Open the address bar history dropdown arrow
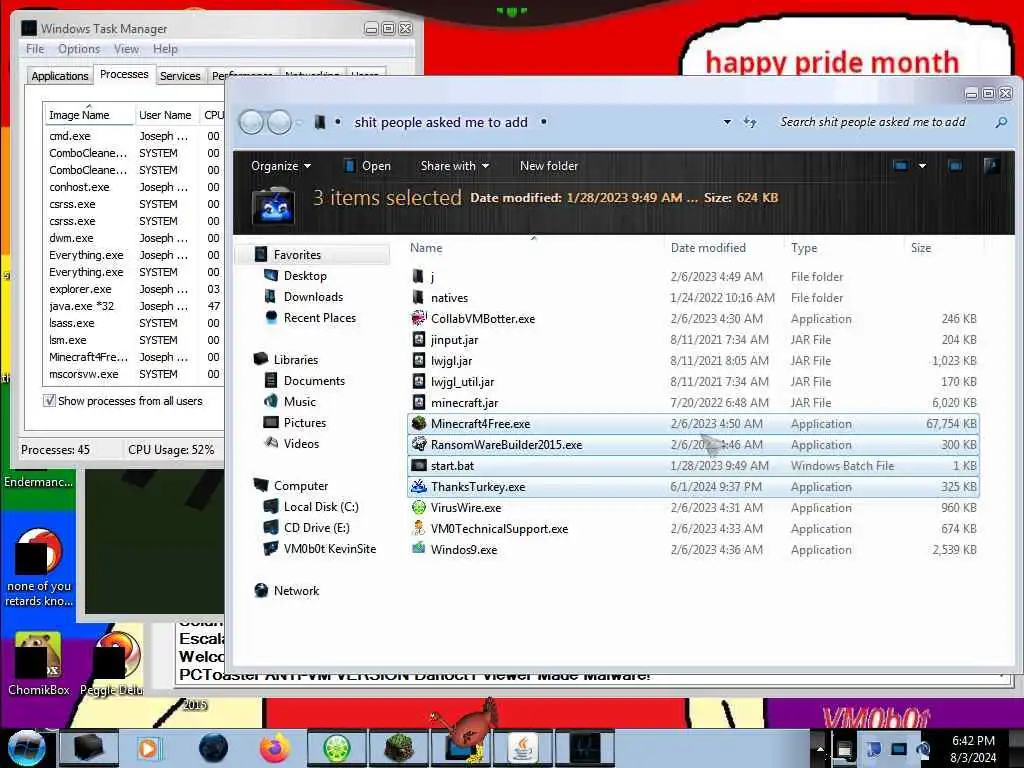1024x768 pixels. pos(727,122)
